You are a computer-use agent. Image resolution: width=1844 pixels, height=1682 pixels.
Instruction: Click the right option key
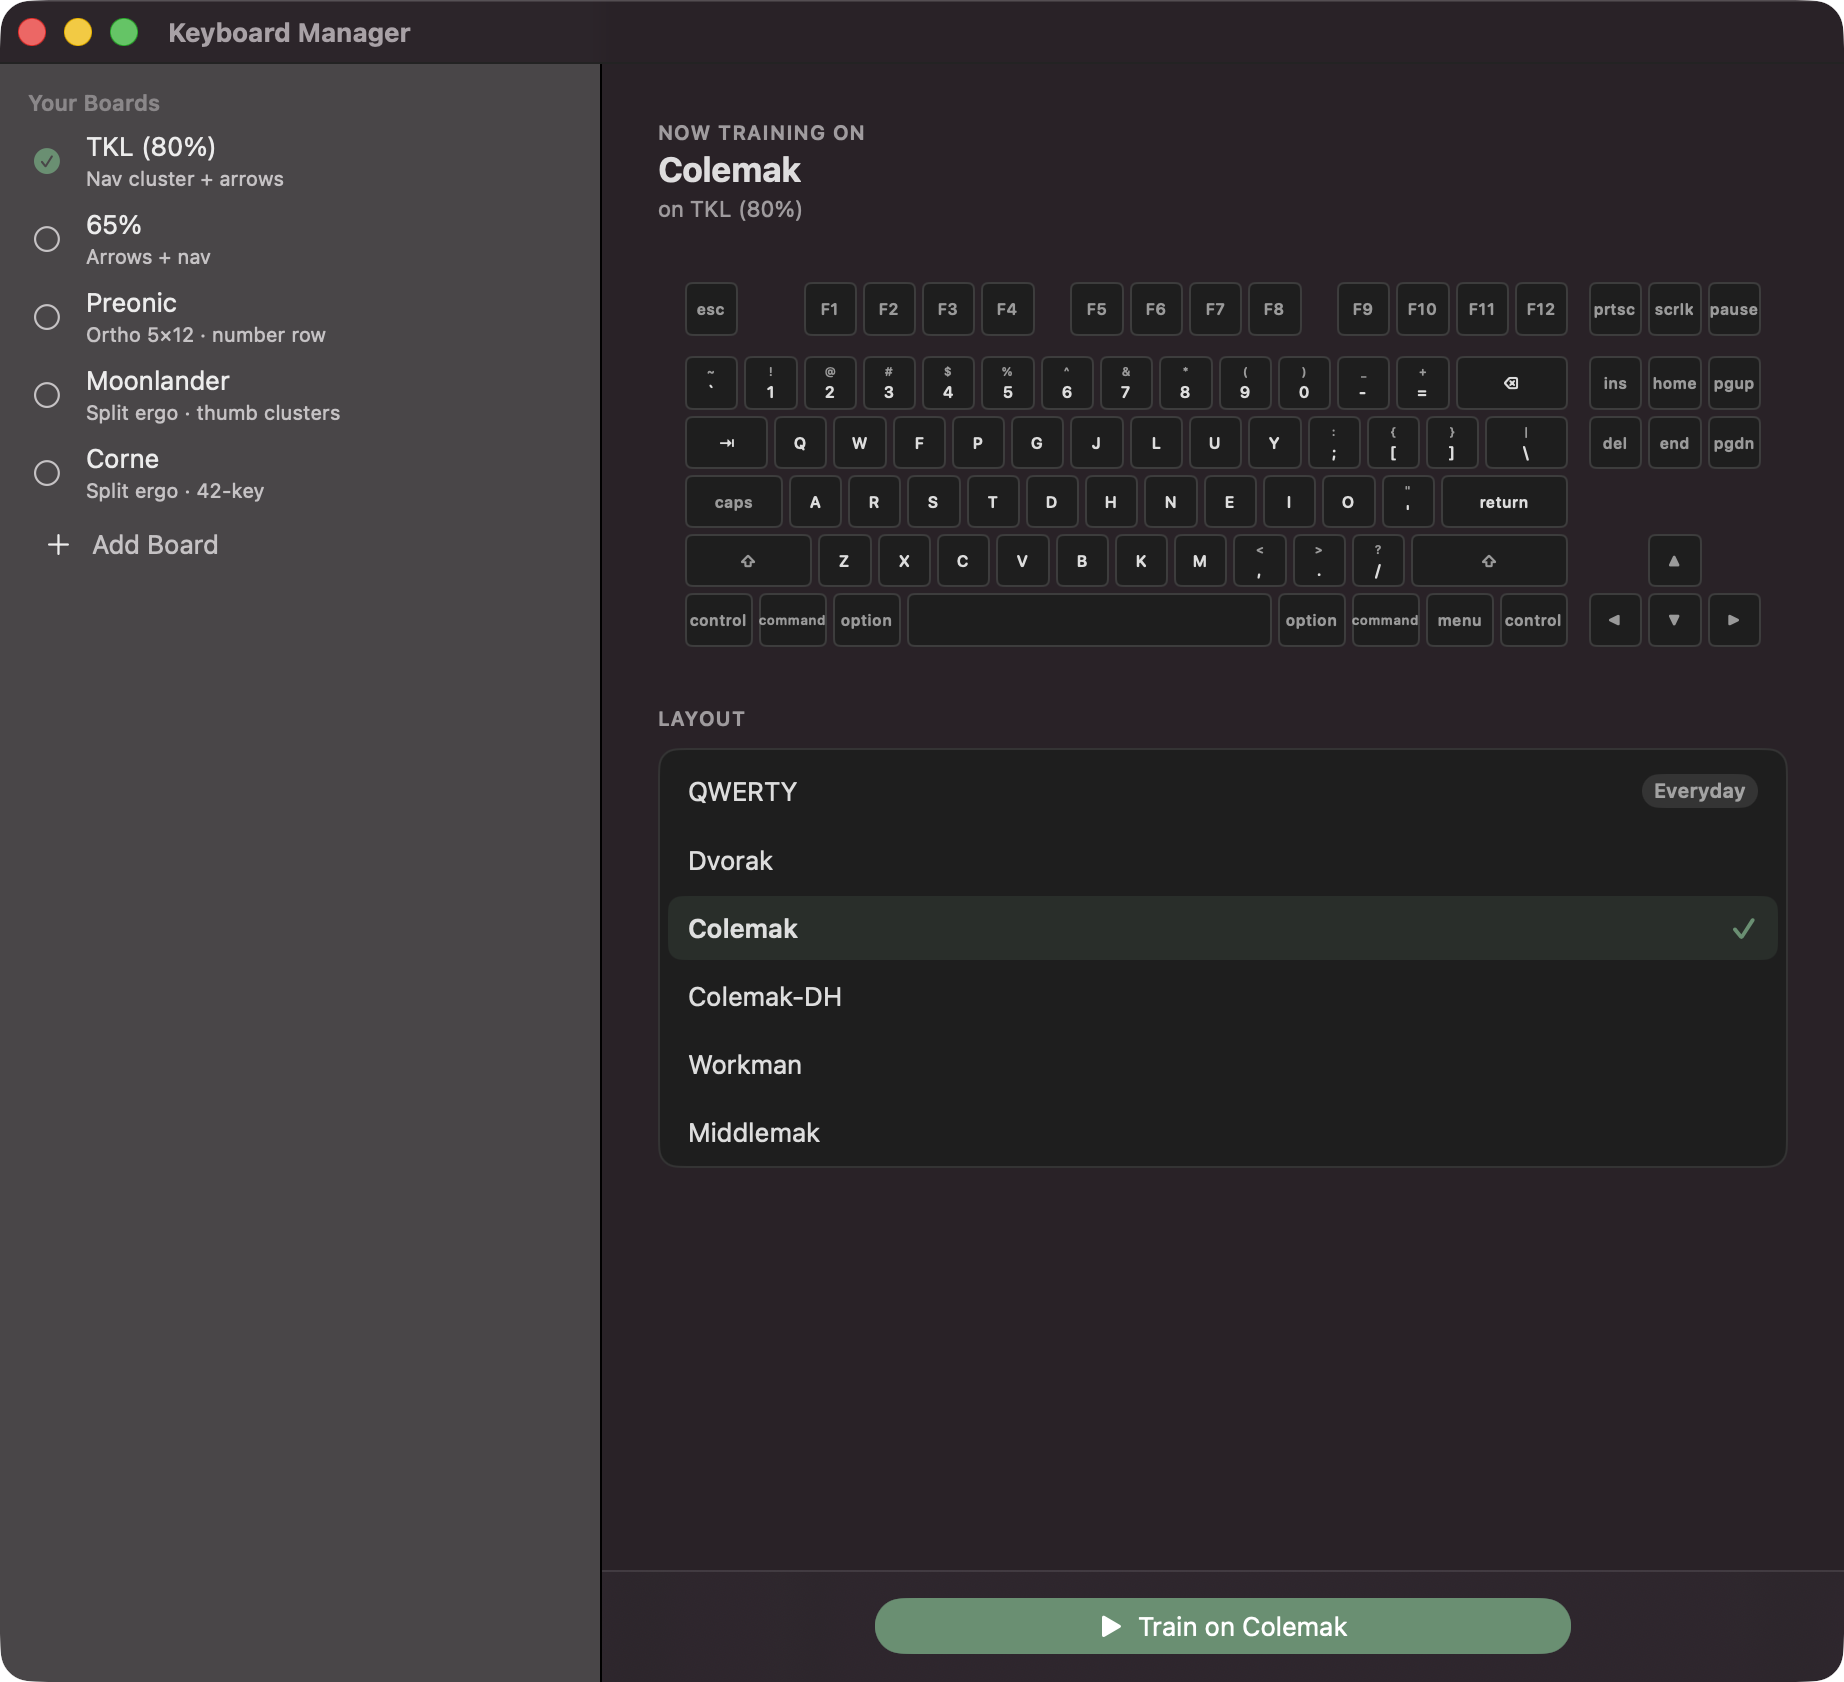[x=1311, y=620]
